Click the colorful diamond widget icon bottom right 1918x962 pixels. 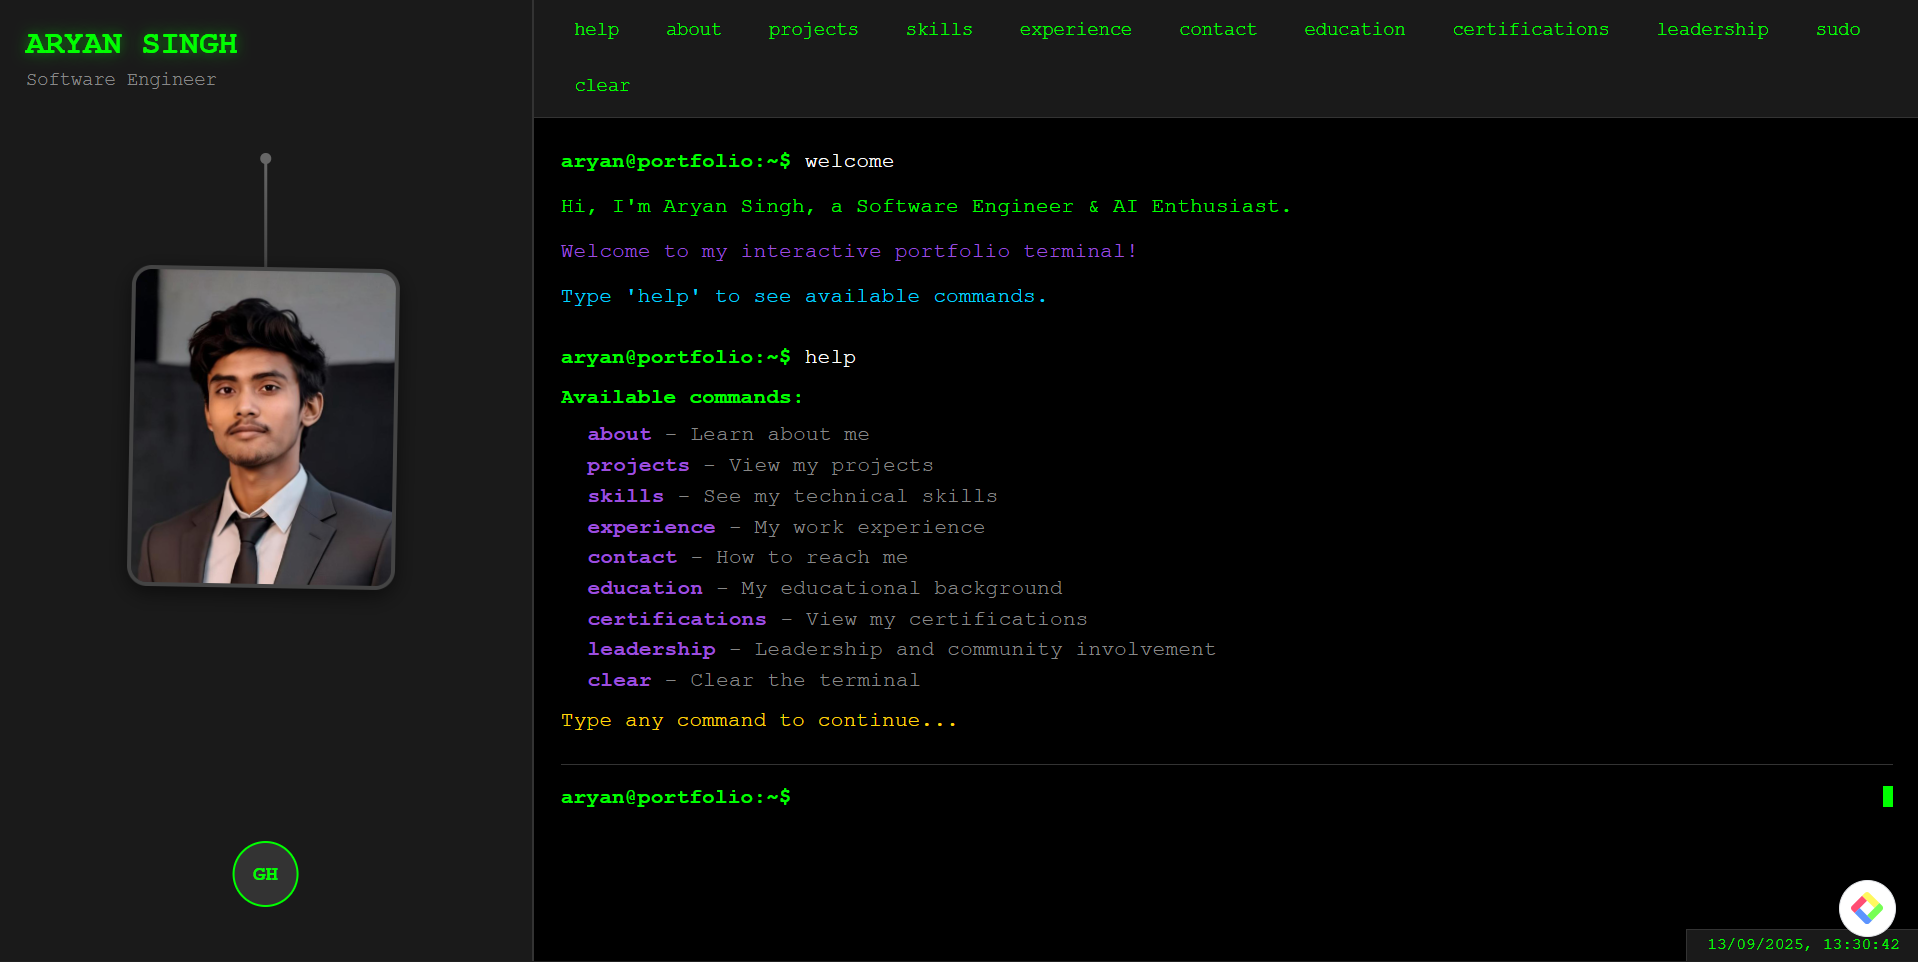click(x=1866, y=908)
